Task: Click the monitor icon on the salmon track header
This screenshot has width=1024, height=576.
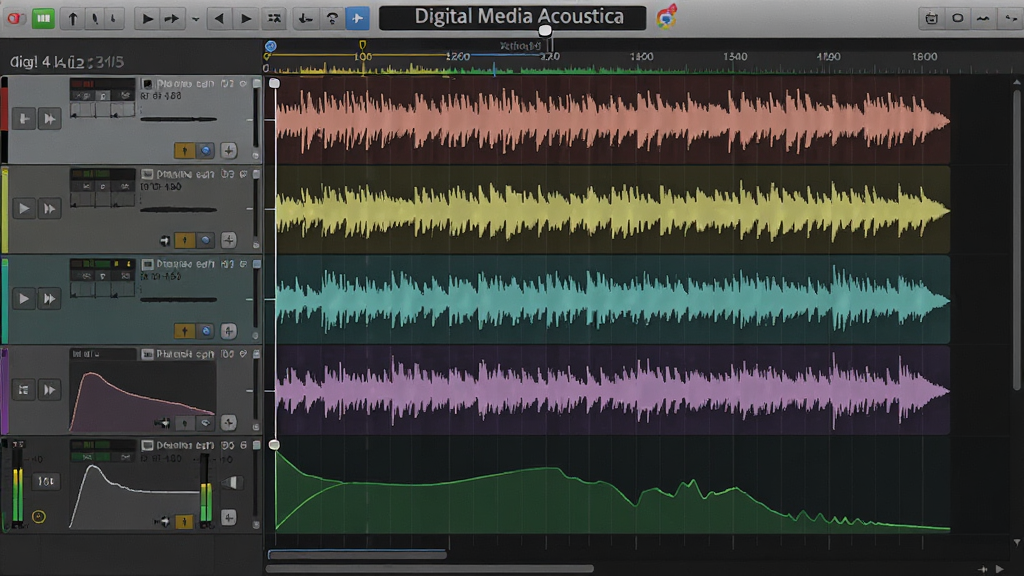Action: (147, 84)
